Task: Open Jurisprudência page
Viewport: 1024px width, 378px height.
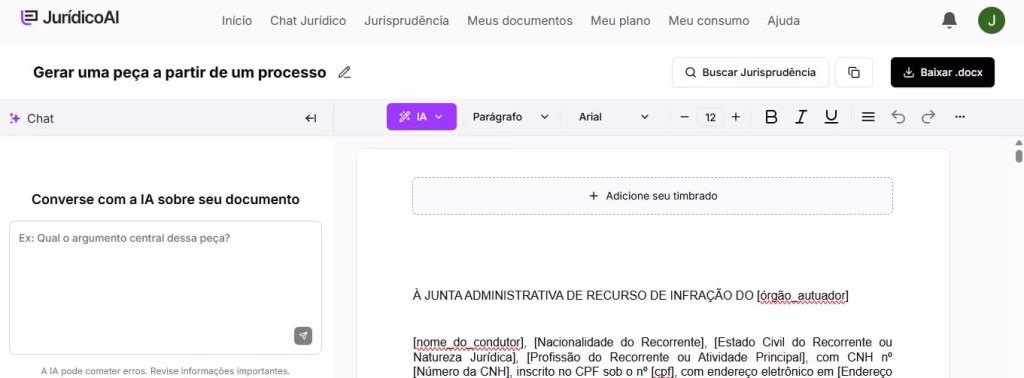Action: (x=406, y=21)
